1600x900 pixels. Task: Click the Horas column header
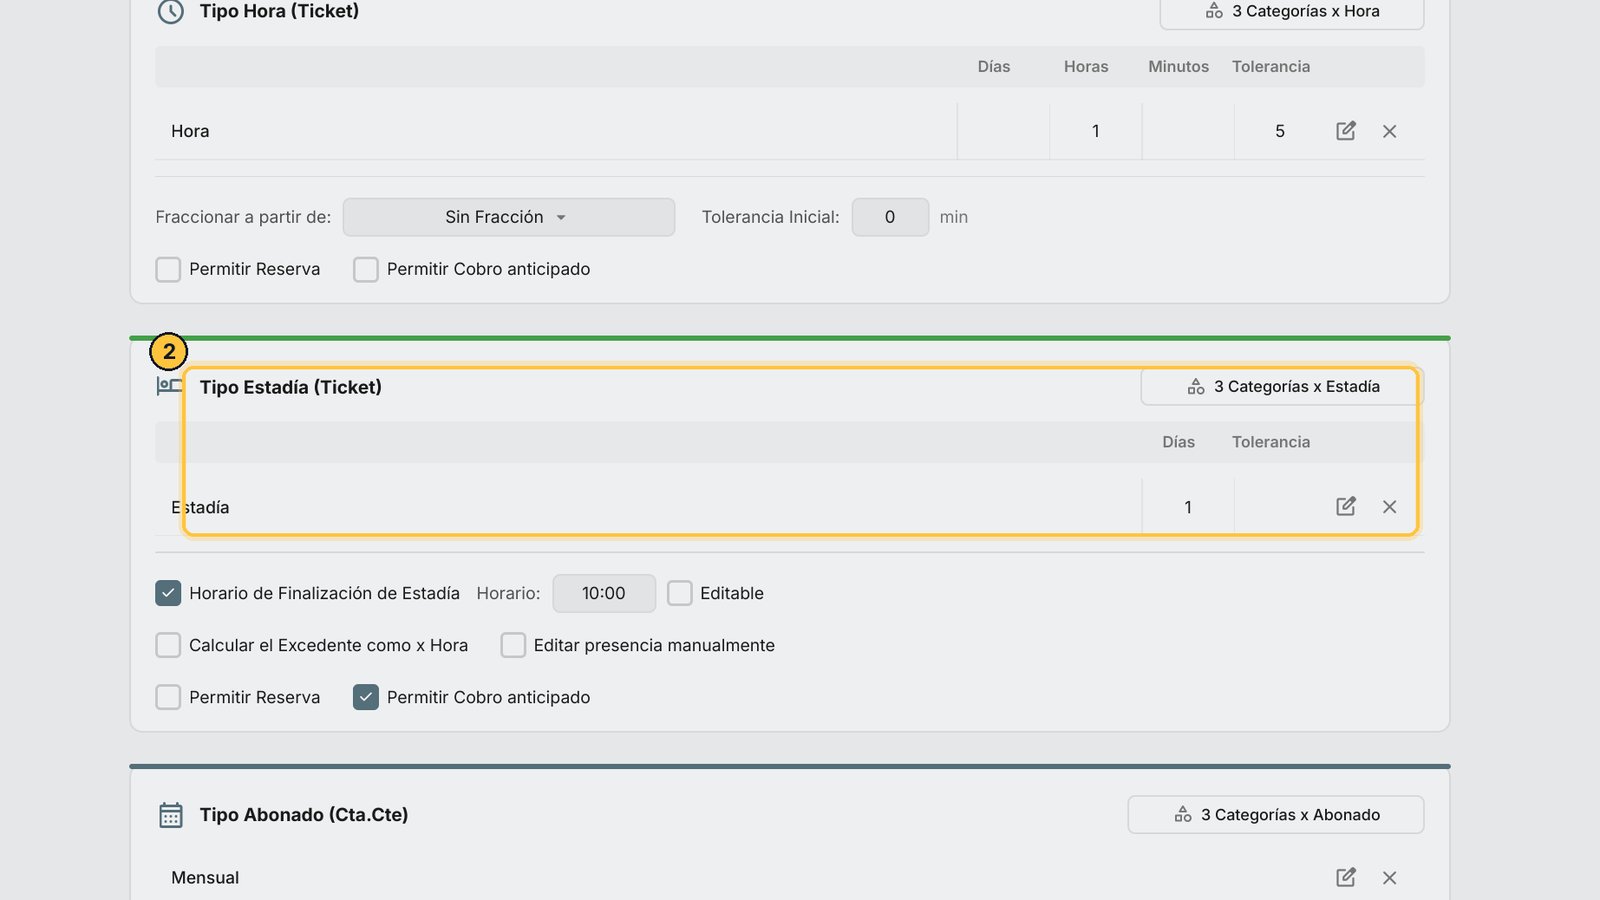click(x=1086, y=66)
